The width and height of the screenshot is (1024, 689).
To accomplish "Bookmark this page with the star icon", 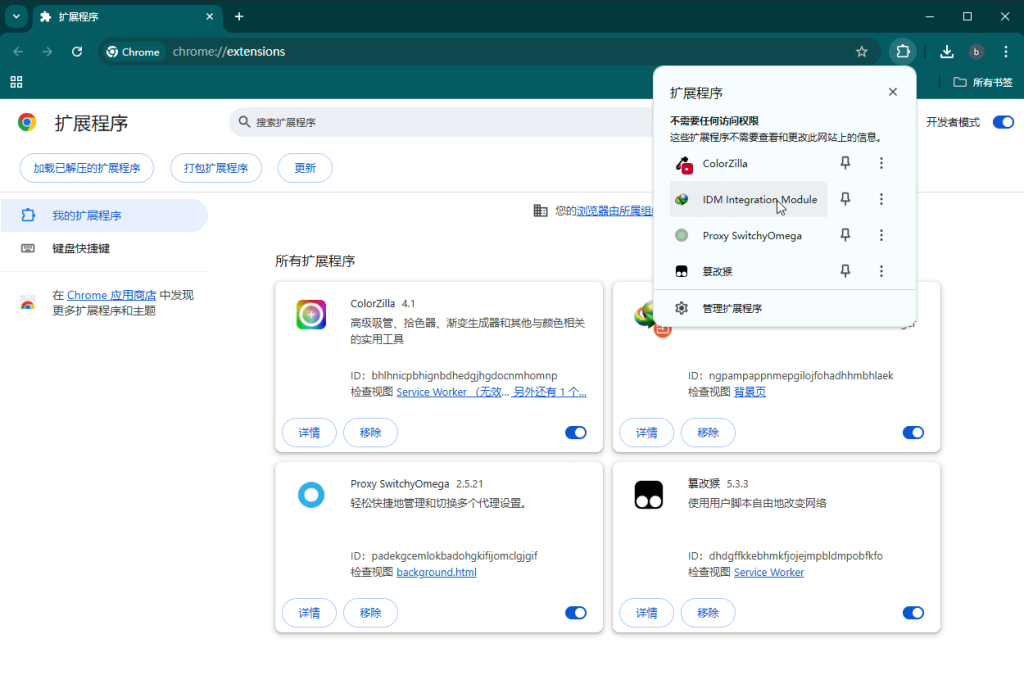I will coord(862,51).
